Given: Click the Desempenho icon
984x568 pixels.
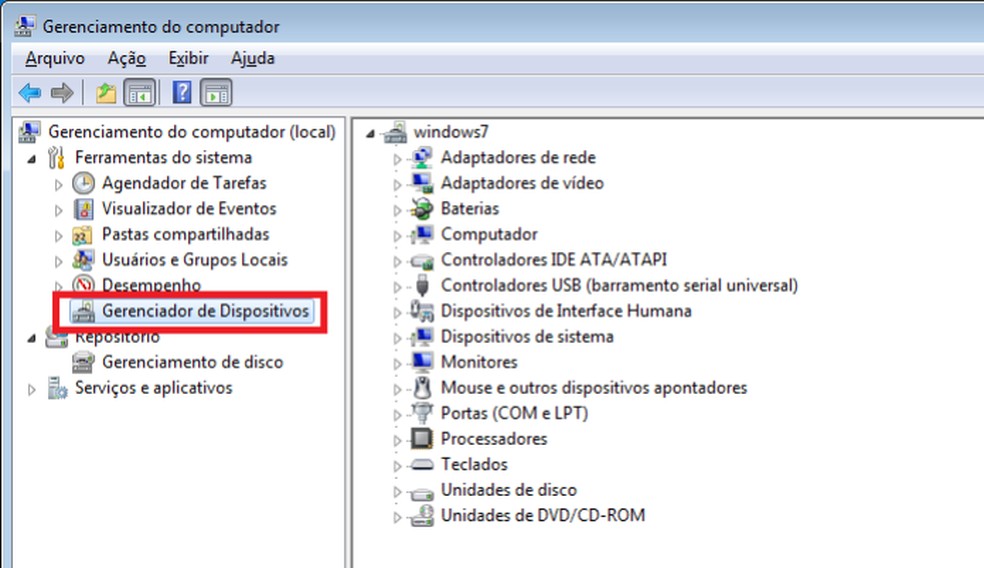Looking at the screenshot, I should 83,284.
